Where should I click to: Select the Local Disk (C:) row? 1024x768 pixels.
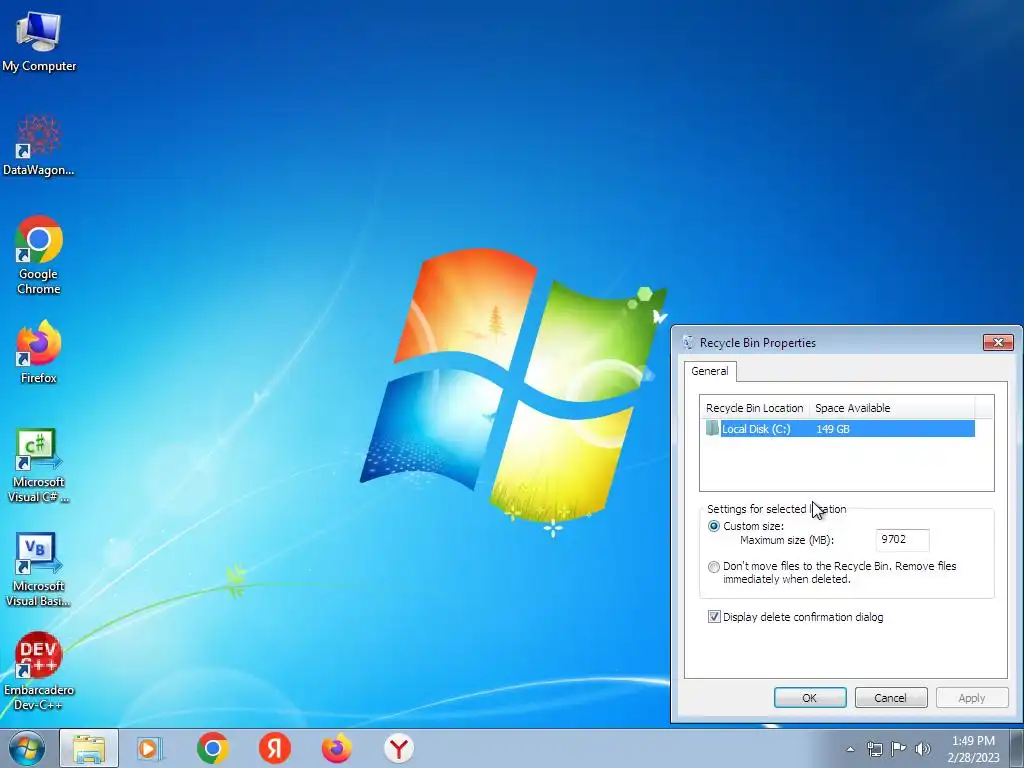coord(840,429)
